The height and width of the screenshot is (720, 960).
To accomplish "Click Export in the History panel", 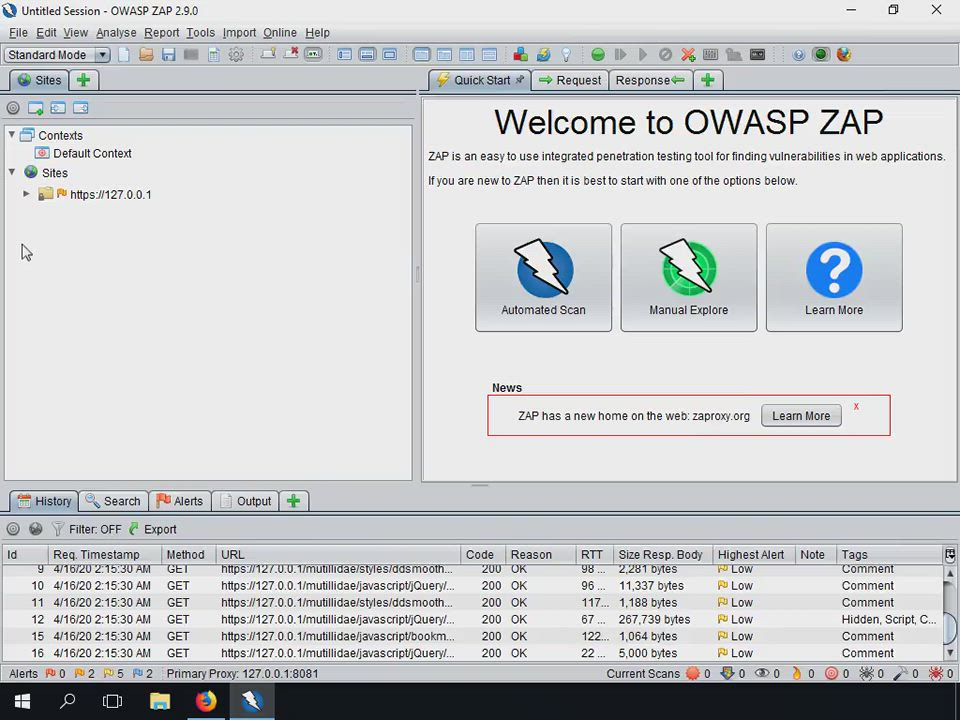I will [x=153, y=529].
